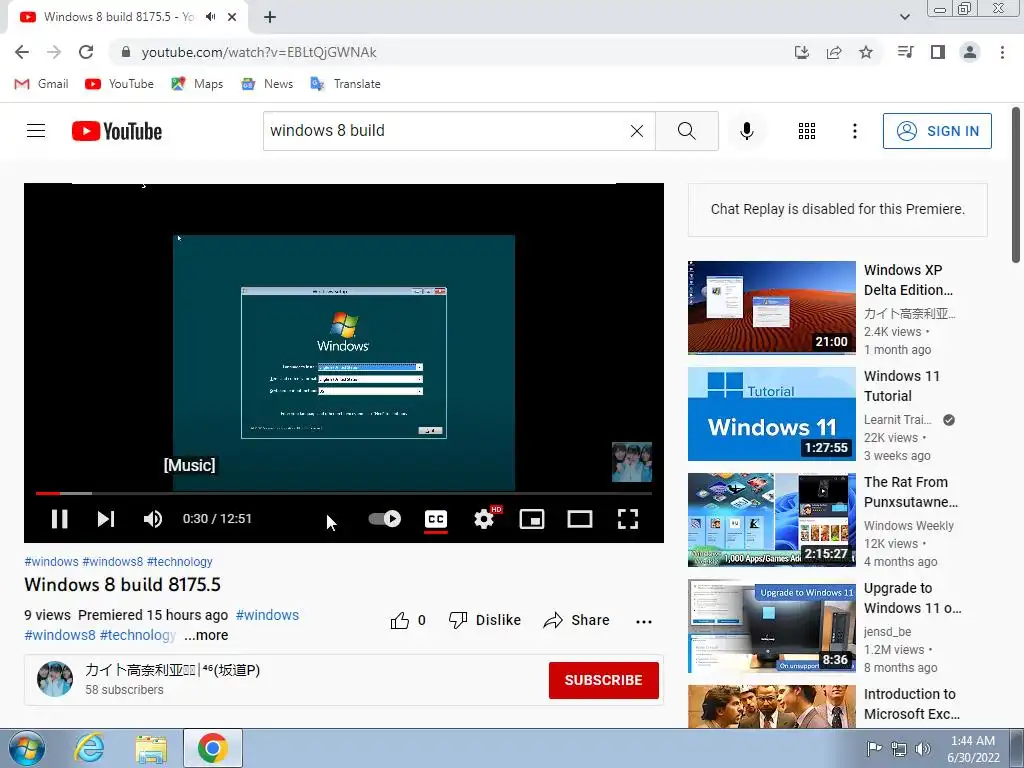The height and width of the screenshot is (768, 1024).
Task: Open the #technology hashtag above the title
Action: (180, 562)
